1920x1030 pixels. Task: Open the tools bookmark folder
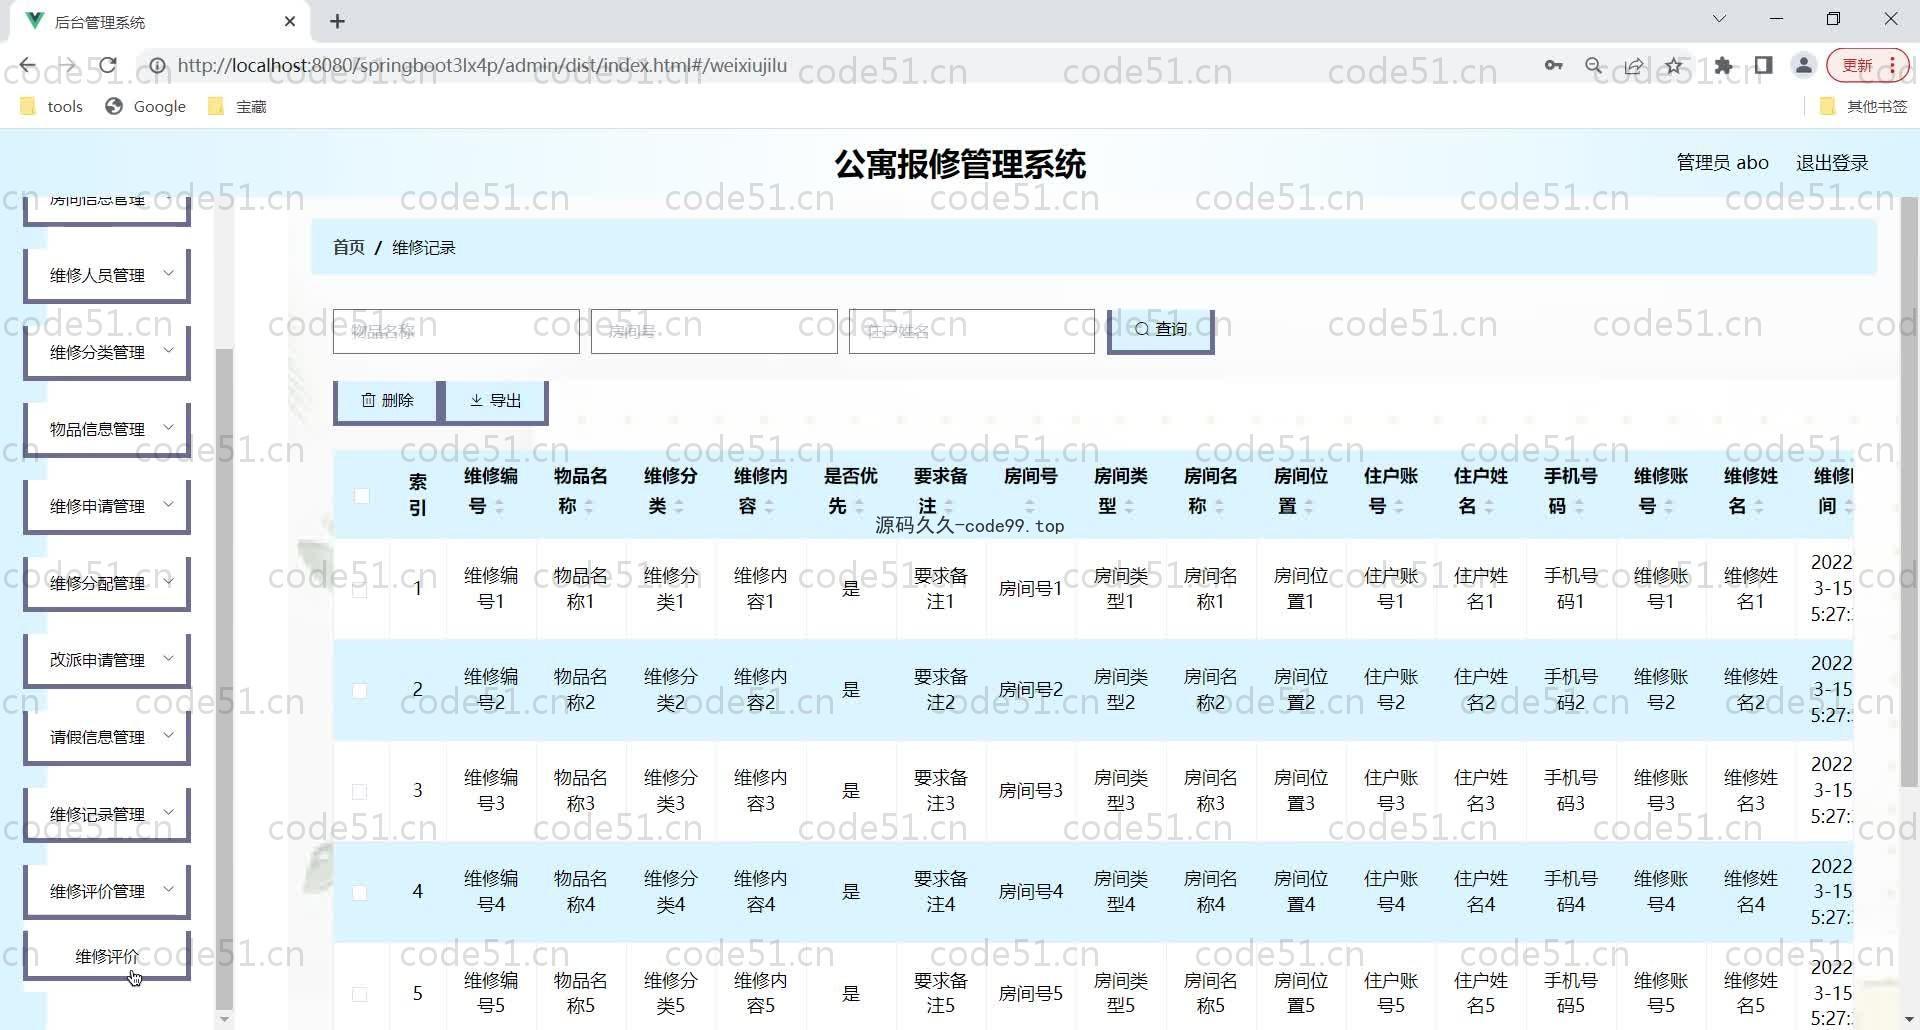52,106
